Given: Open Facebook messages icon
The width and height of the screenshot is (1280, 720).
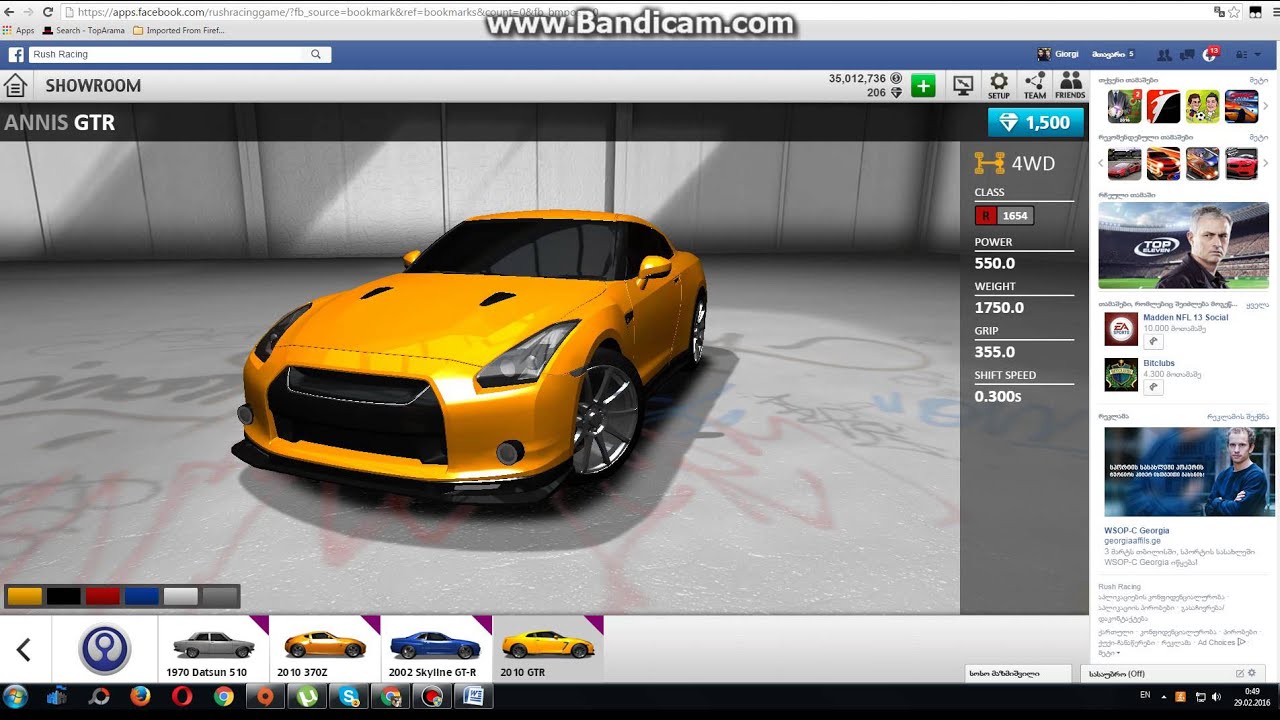Looking at the screenshot, I should [1187, 55].
